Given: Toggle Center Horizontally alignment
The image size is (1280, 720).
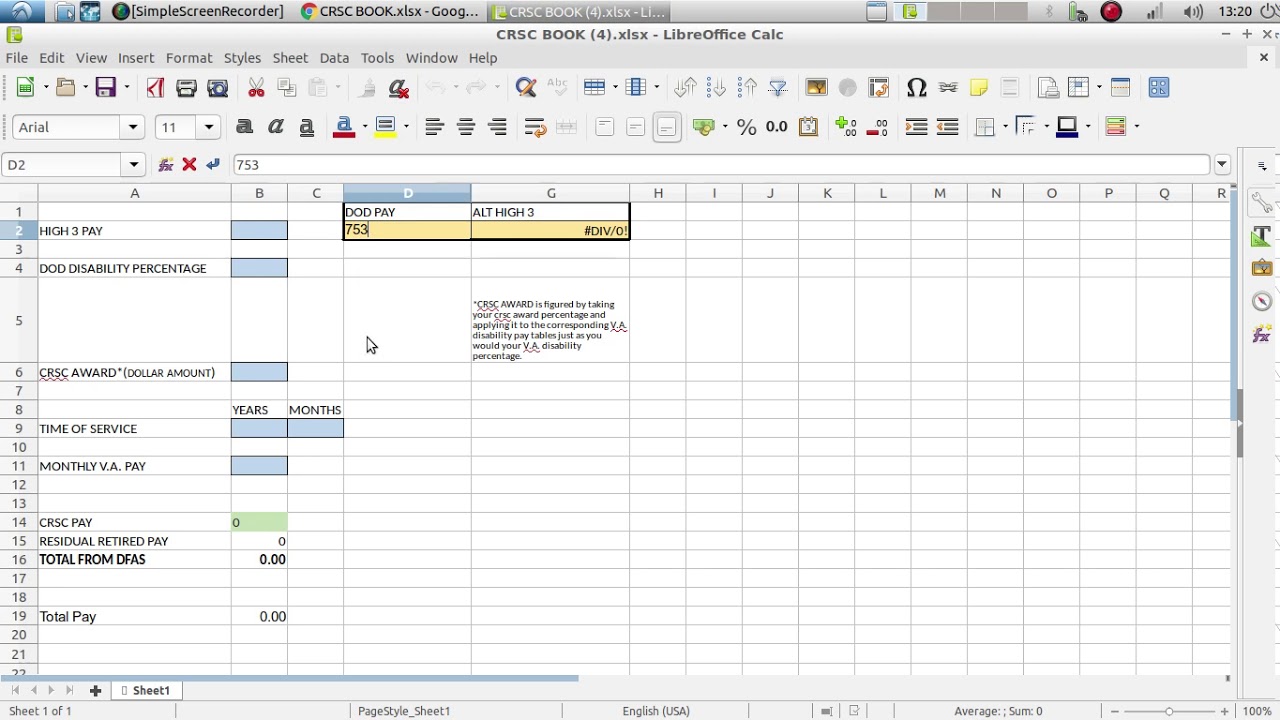Looking at the screenshot, I should pos(466,127).
